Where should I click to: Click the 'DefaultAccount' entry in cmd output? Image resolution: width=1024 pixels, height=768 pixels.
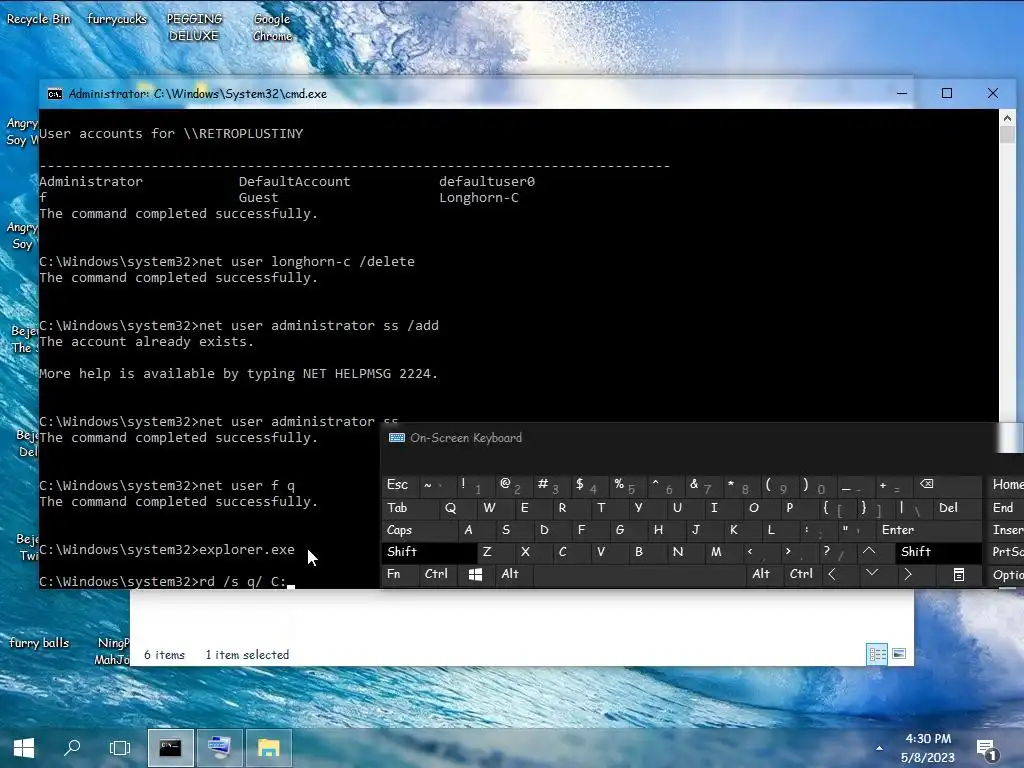295,182
